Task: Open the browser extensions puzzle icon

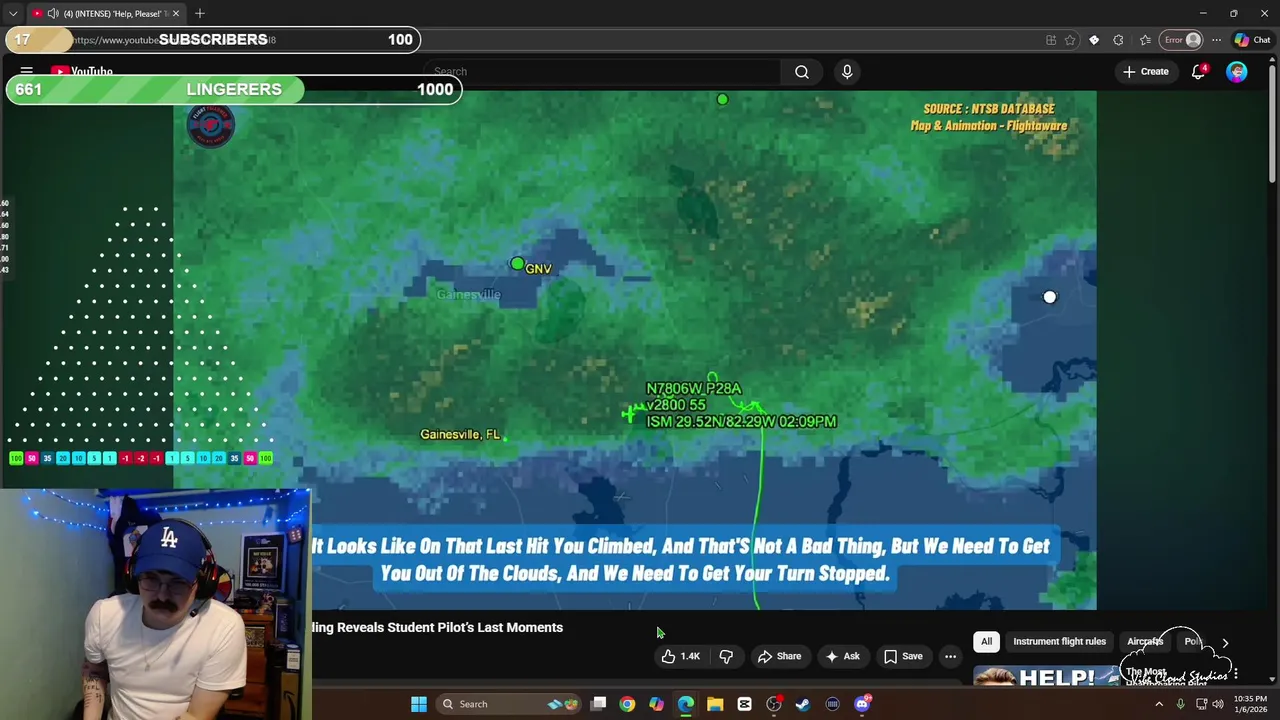Action: [x=1118, y=40]
